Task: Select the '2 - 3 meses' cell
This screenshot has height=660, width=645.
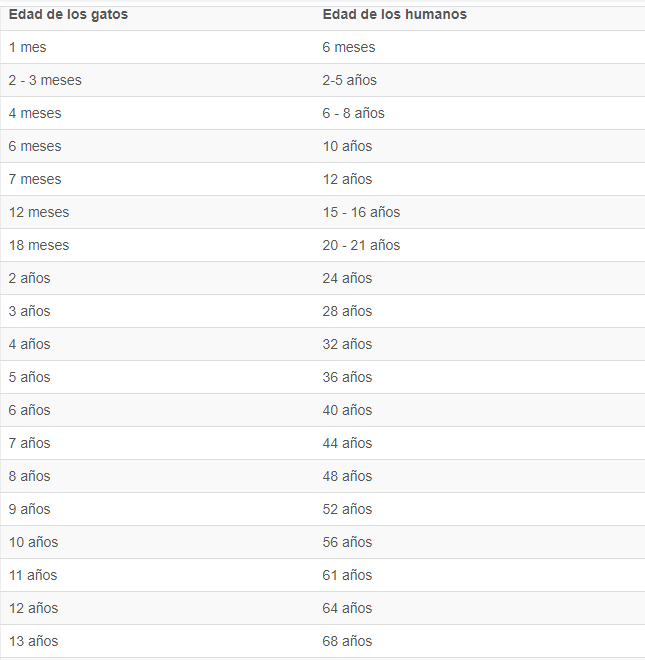Action: (45, 80)
